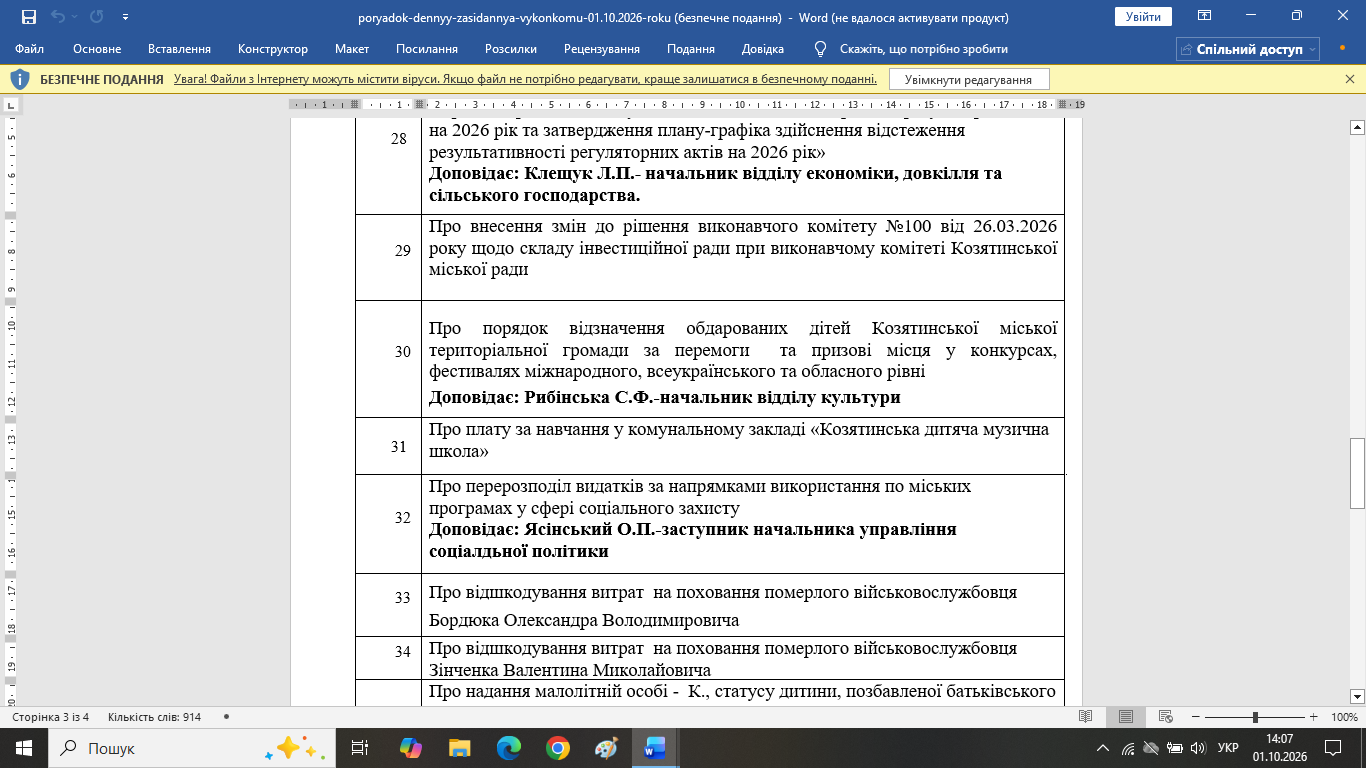Click text Доповідає: Рибінська С.Ф.-начальник відділу культури
Viewport: 1366px width, 768px height.
point(665,397)
